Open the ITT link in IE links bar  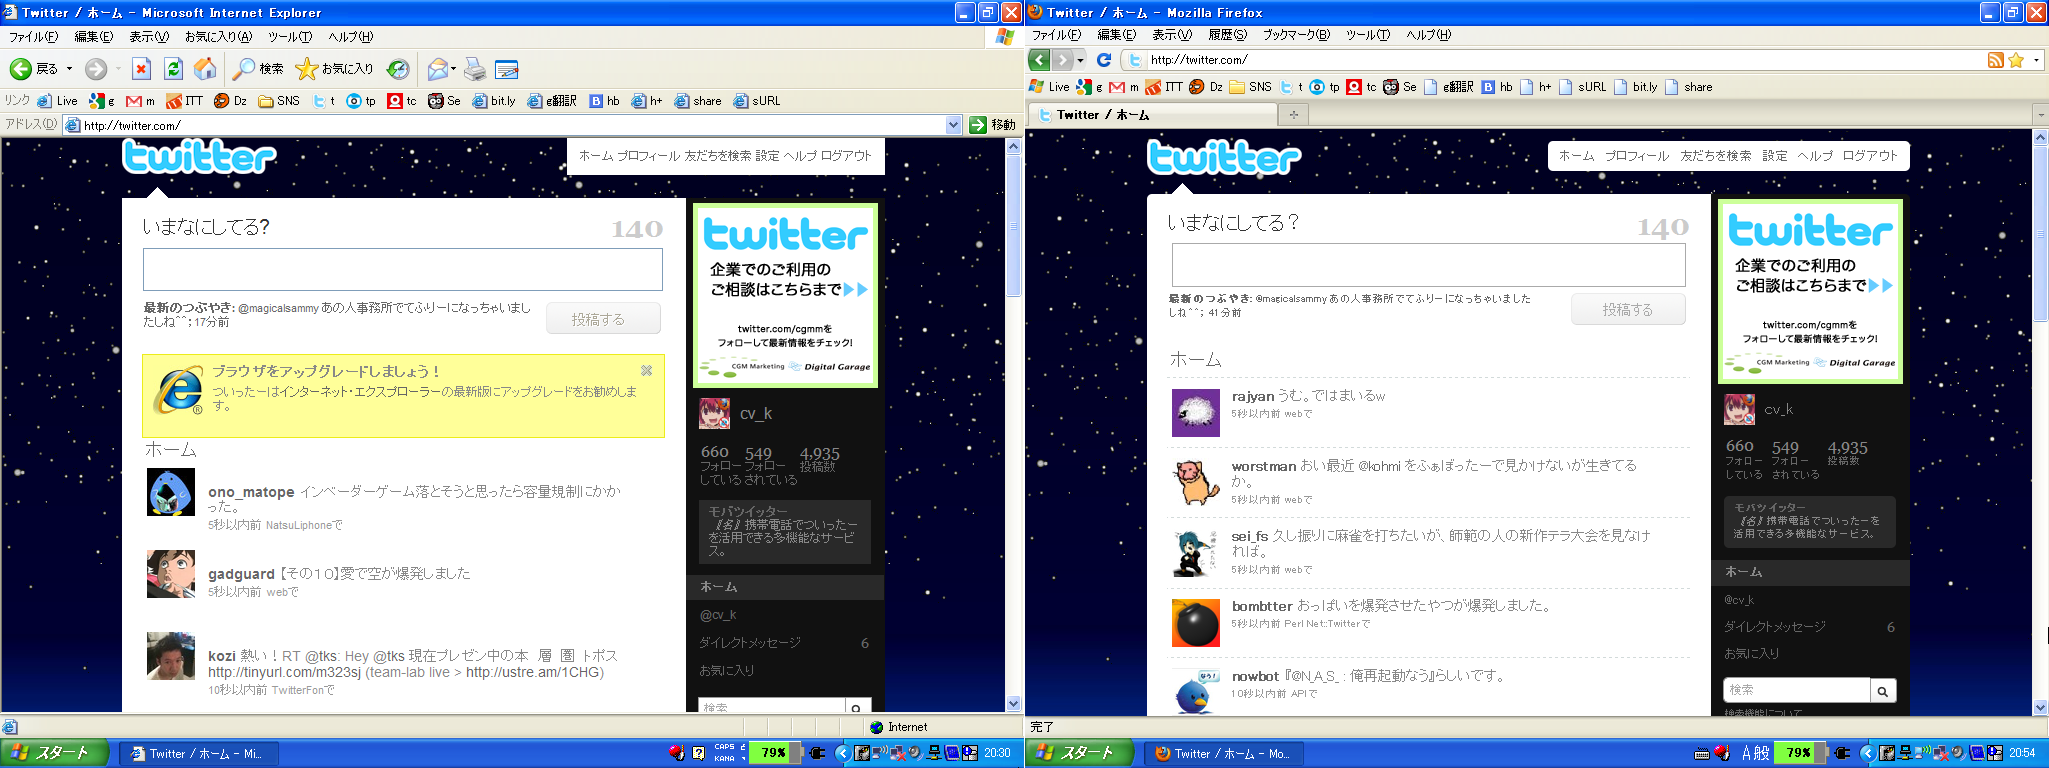click(185, 101)
